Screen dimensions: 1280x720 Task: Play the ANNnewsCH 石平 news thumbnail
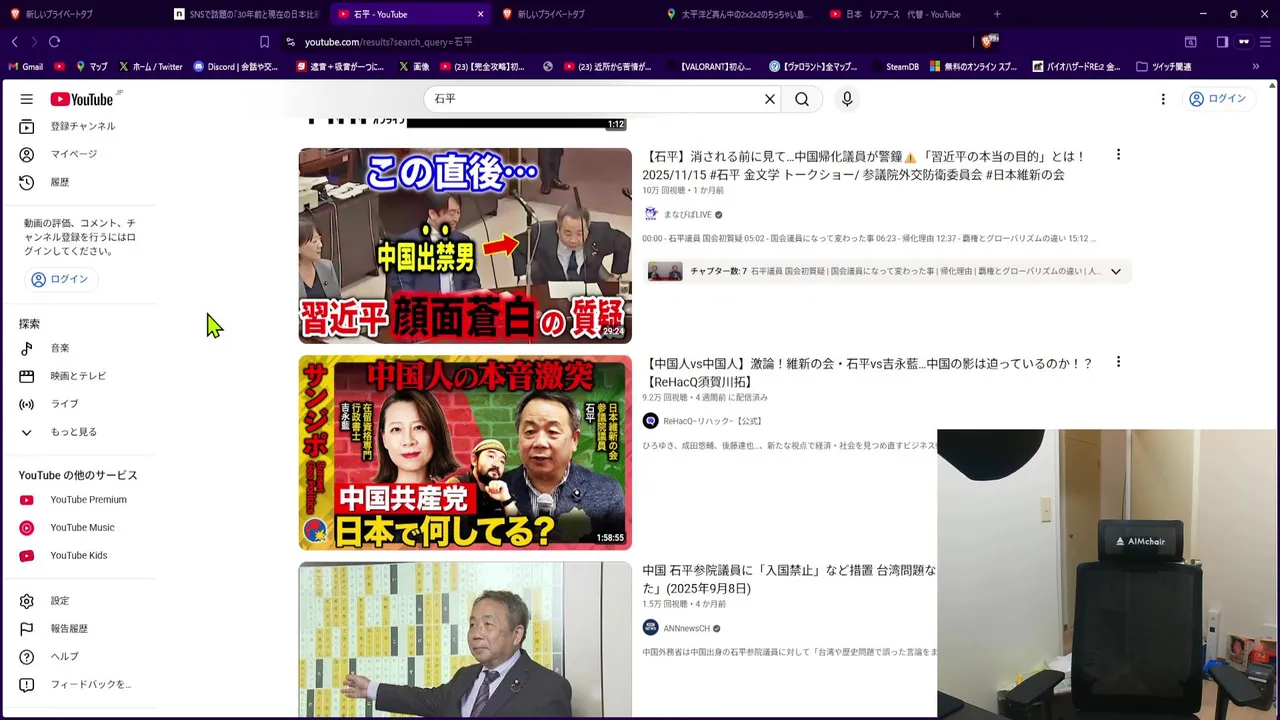pos(465,639)
